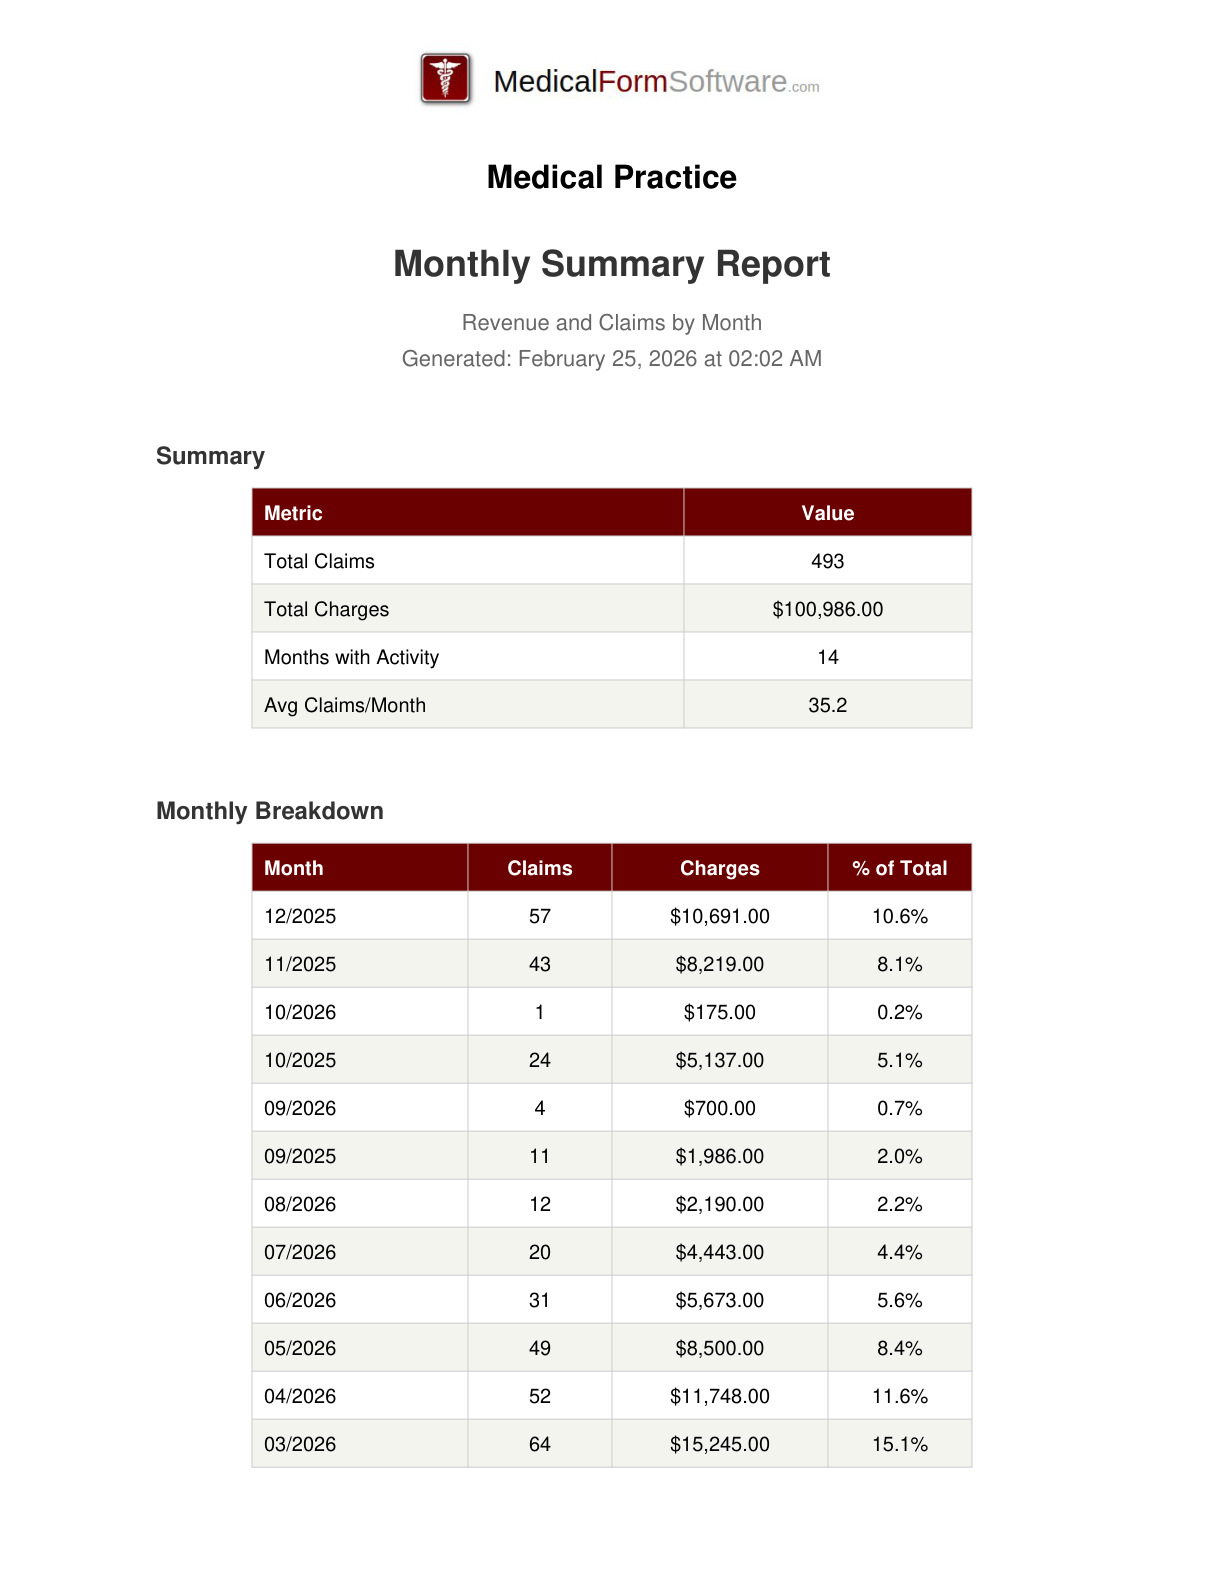Click the Value column header
The image size is (1224, 1584).
827,513
